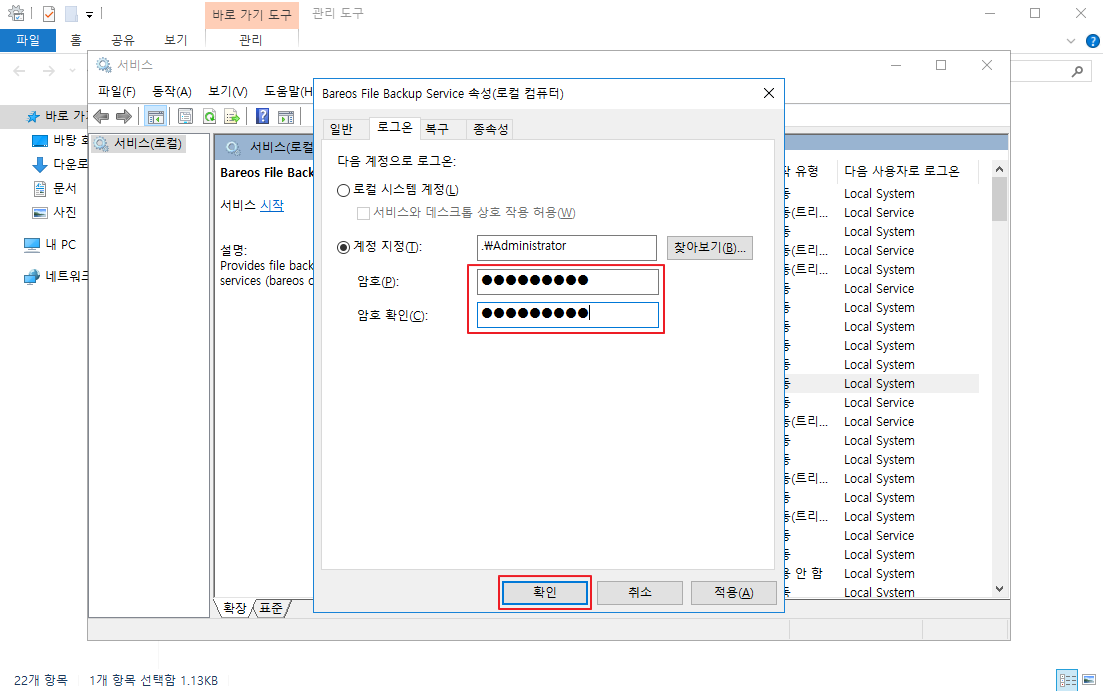Switch Explorer to large icons view
Viewport: 1103px width, 691px height.
(1089, 680)
